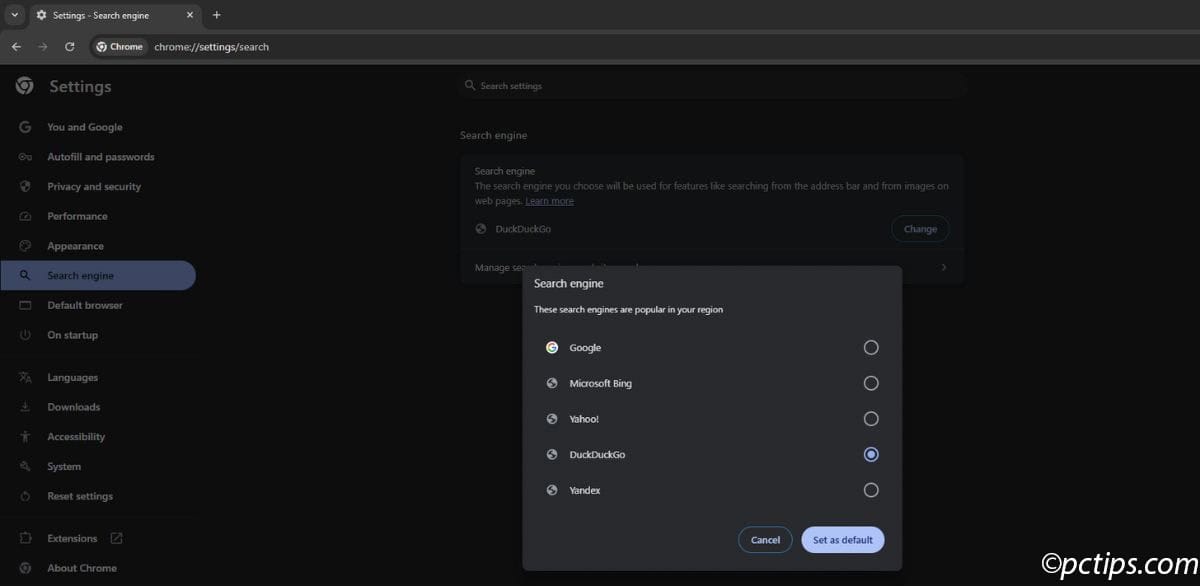The width and height of the screenshot is (1200, 586).
Task: Go to Privacy and security
Action: 98,186
